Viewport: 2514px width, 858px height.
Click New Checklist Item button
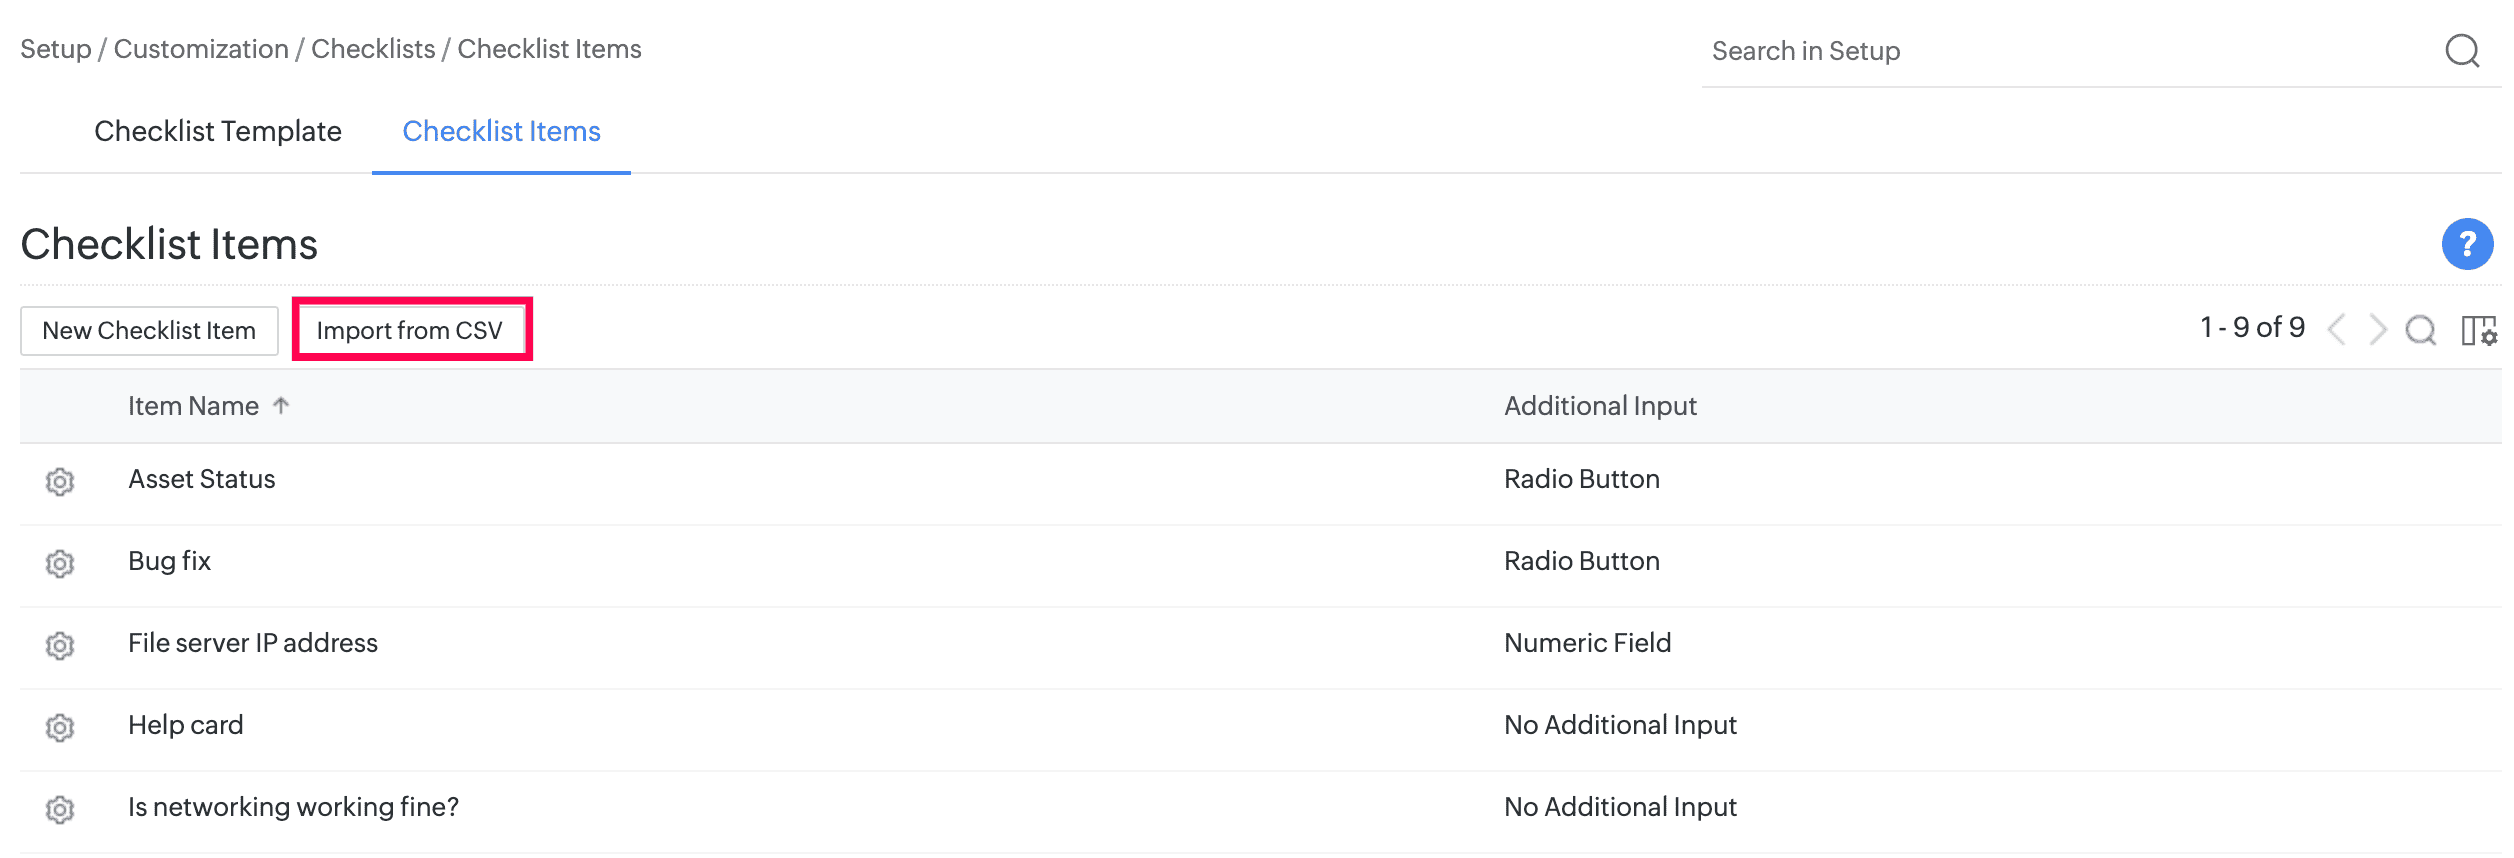[149, 331]
